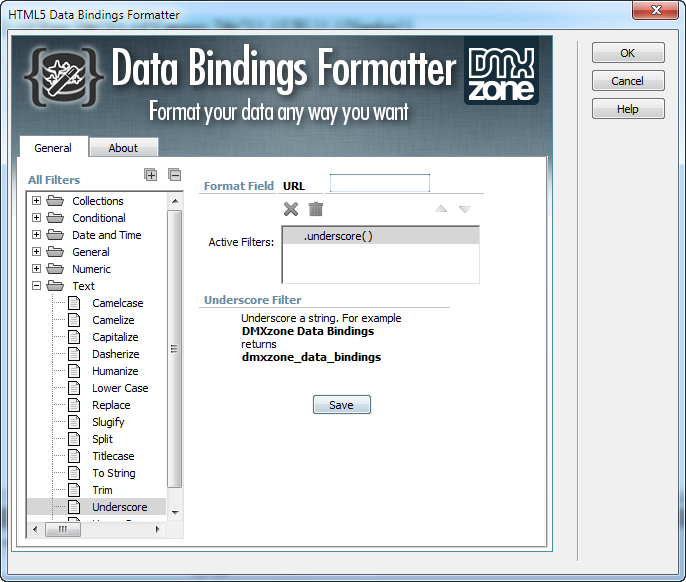Viewport: 686px width, 582px height.
Task: Collapse the Text tree node
Action: [37, 286]
